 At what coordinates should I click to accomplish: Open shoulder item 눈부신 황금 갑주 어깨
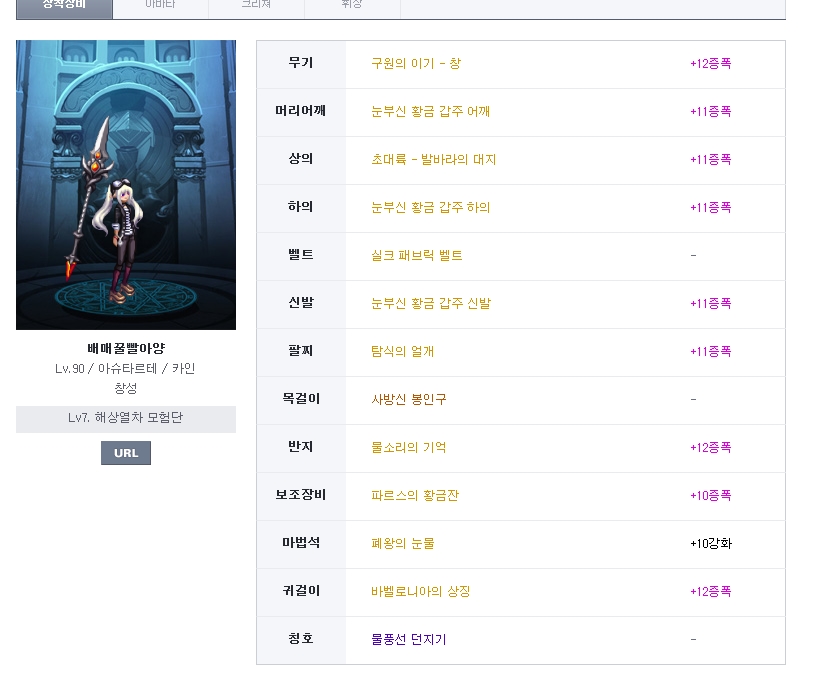point(430,112)
